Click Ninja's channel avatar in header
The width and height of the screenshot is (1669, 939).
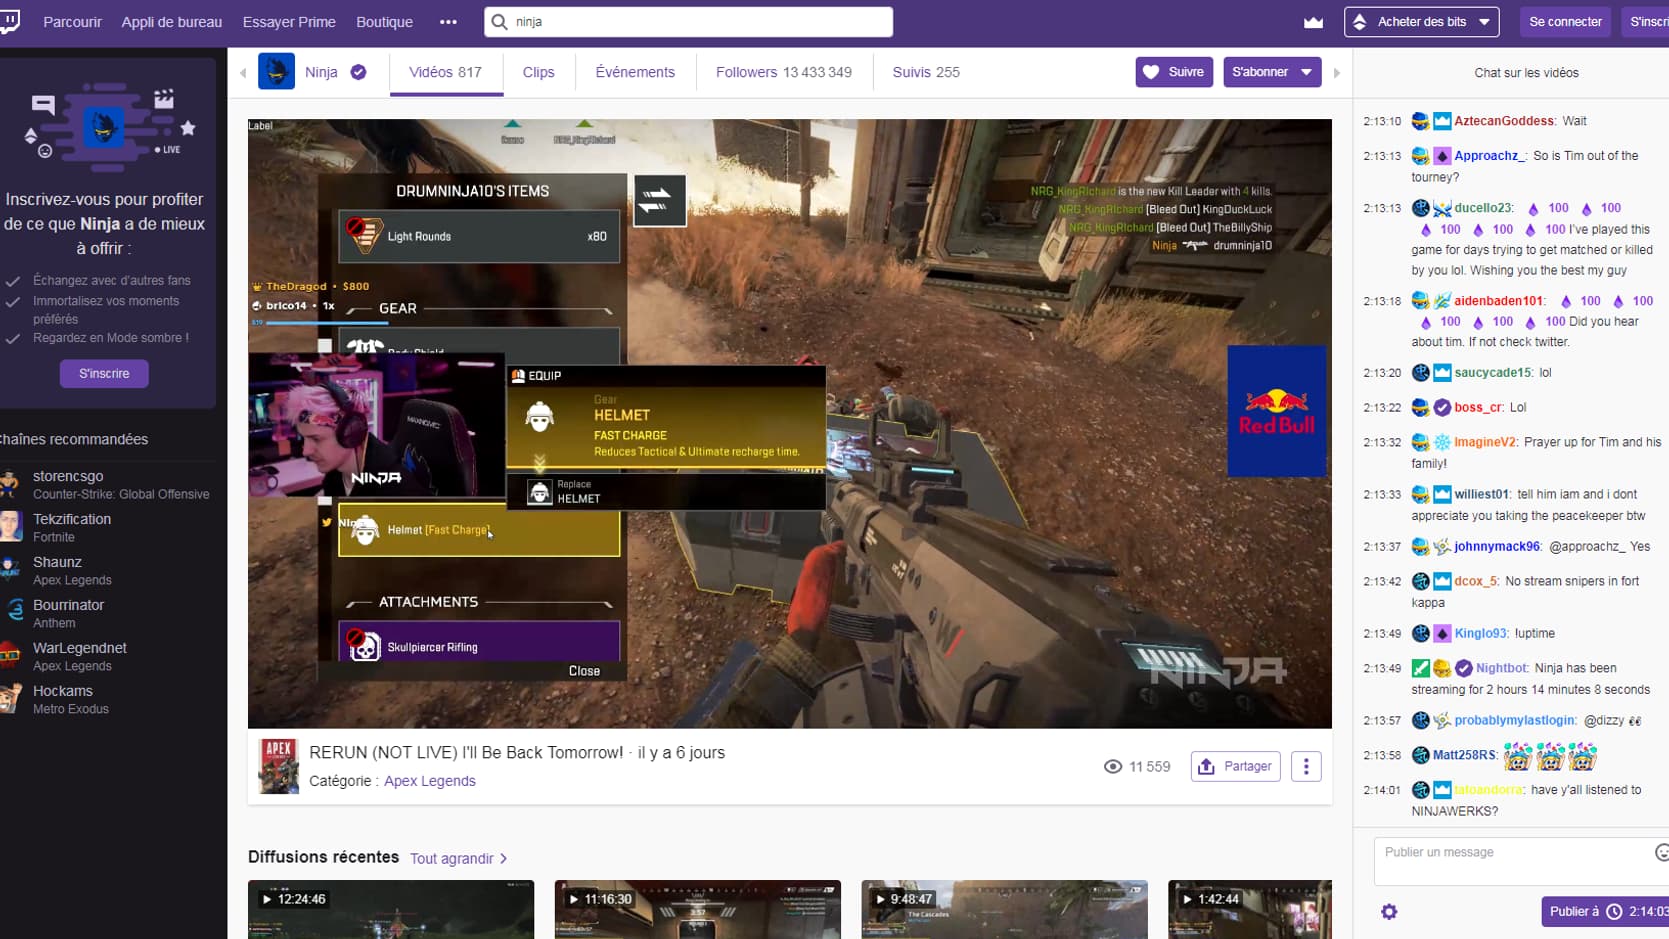point(276,72)
